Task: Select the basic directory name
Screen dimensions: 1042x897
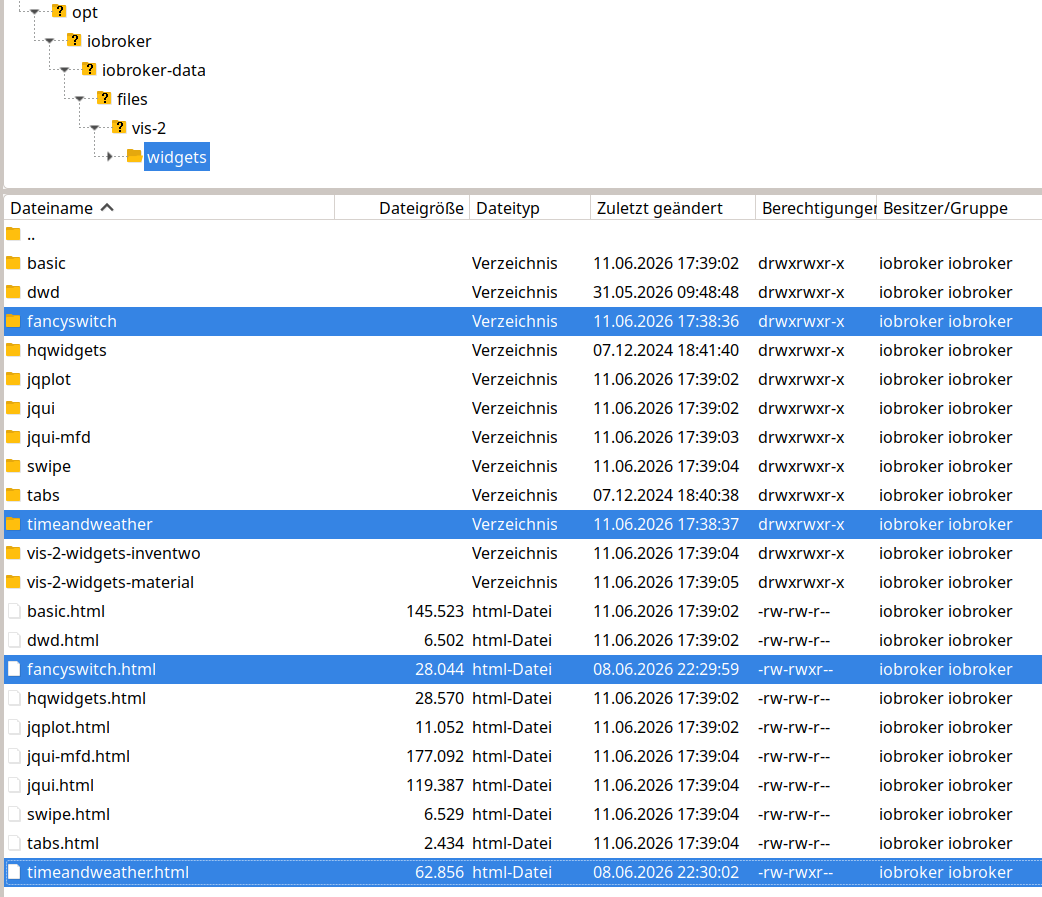Action: (x=47, y=263)
